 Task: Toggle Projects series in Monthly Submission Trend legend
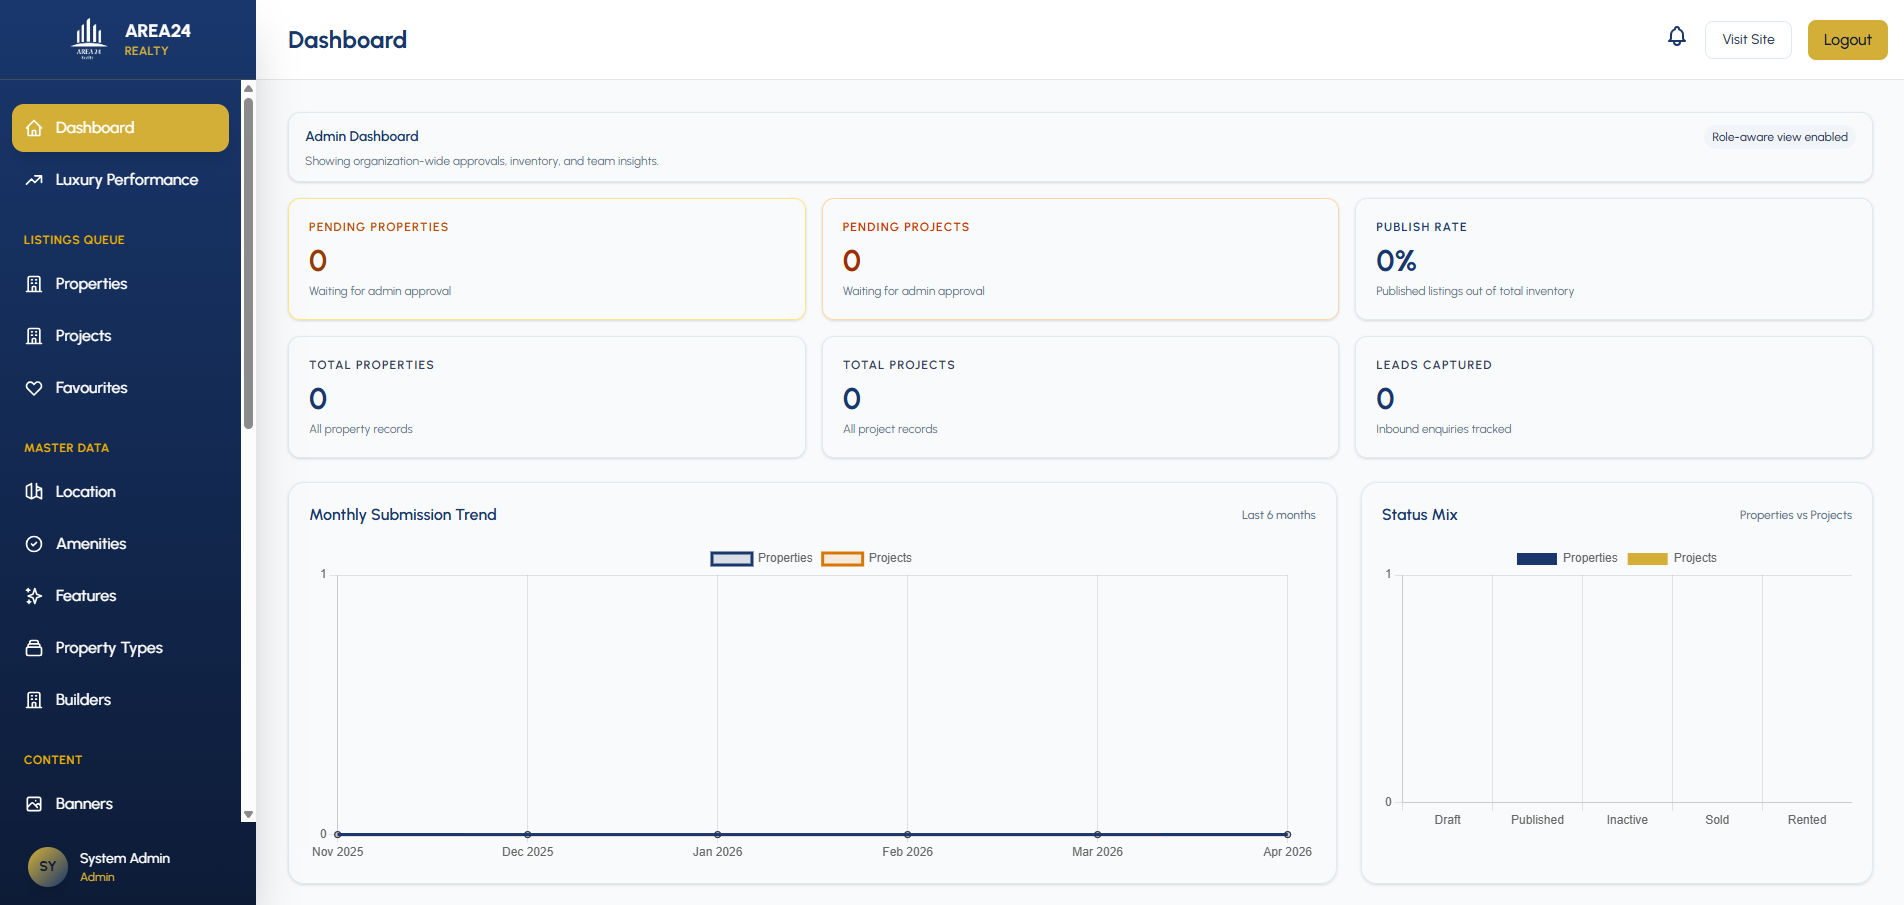click(x=866, y=558)
